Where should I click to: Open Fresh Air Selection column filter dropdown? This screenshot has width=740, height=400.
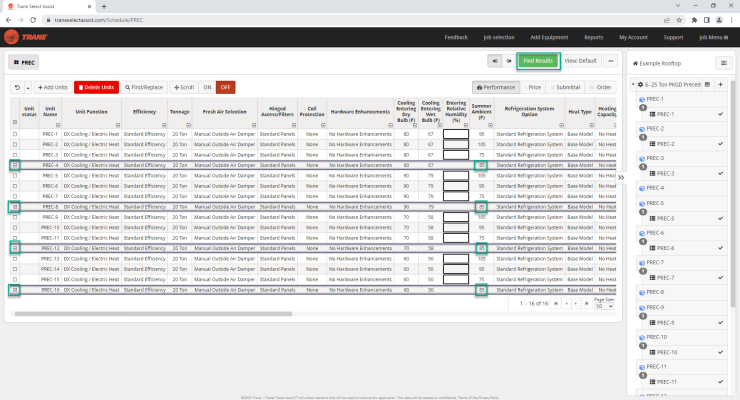coord(254,125)
